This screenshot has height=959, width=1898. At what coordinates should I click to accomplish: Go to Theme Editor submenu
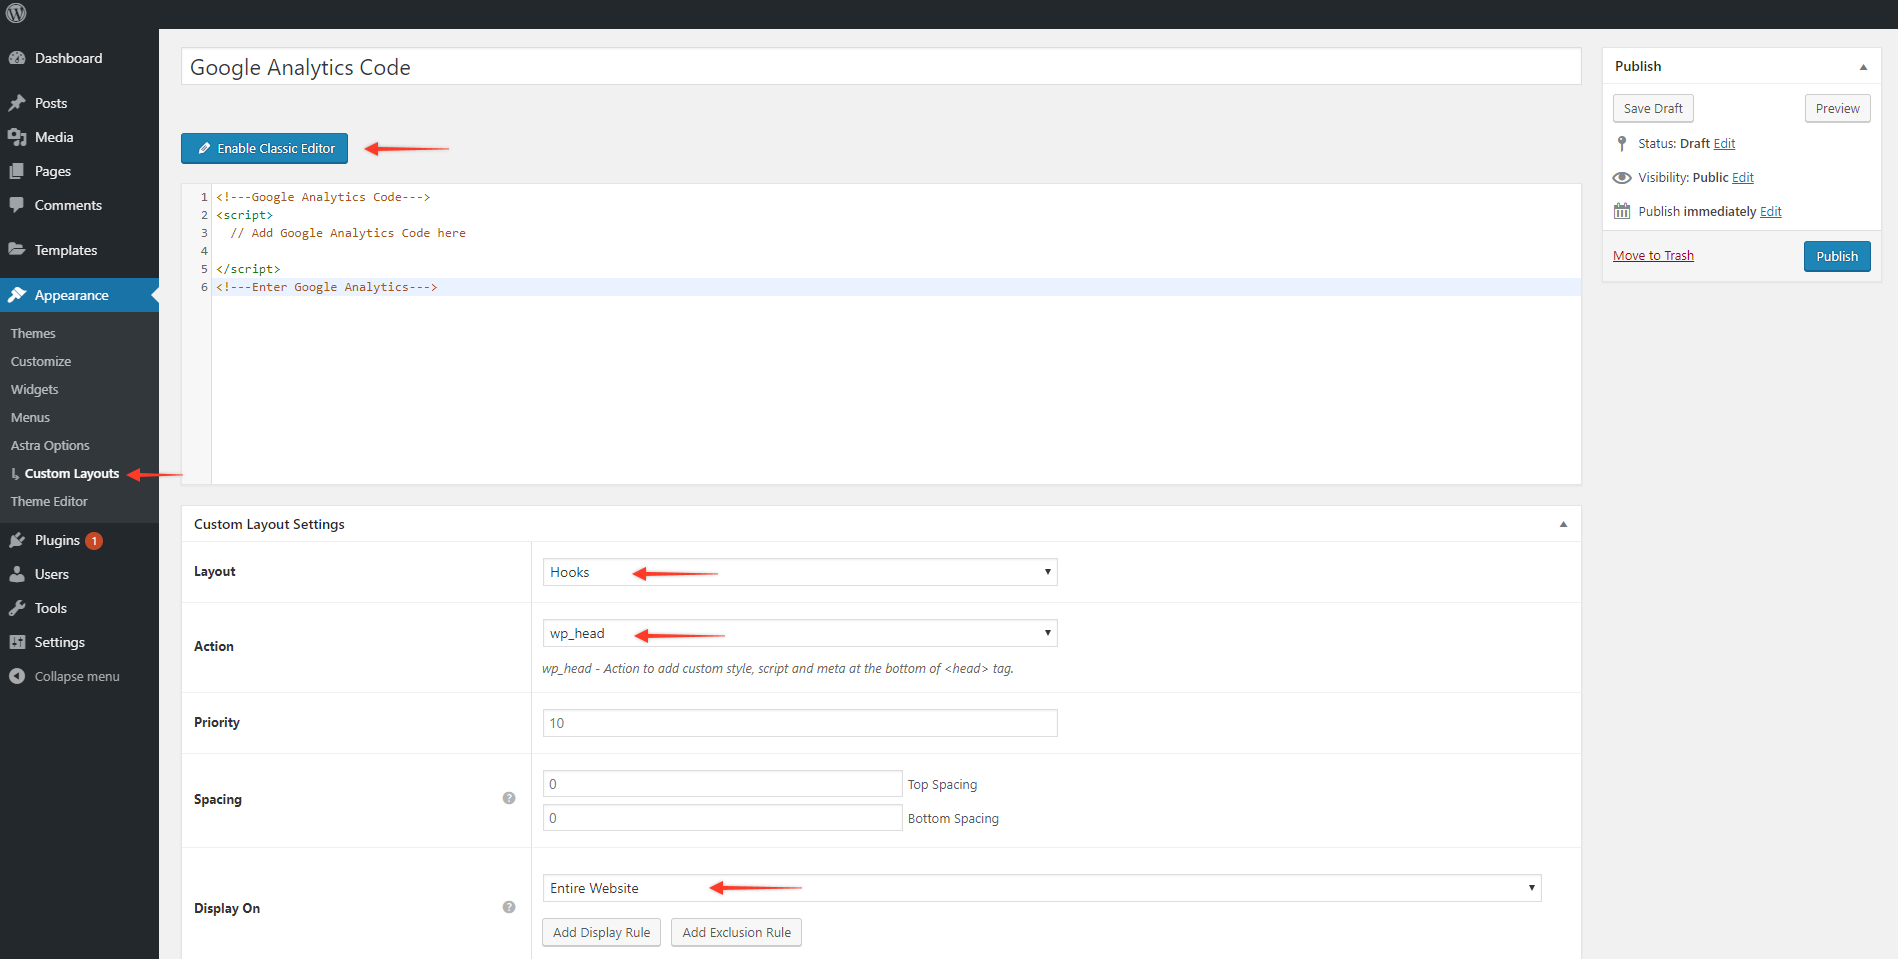point(49,501)
